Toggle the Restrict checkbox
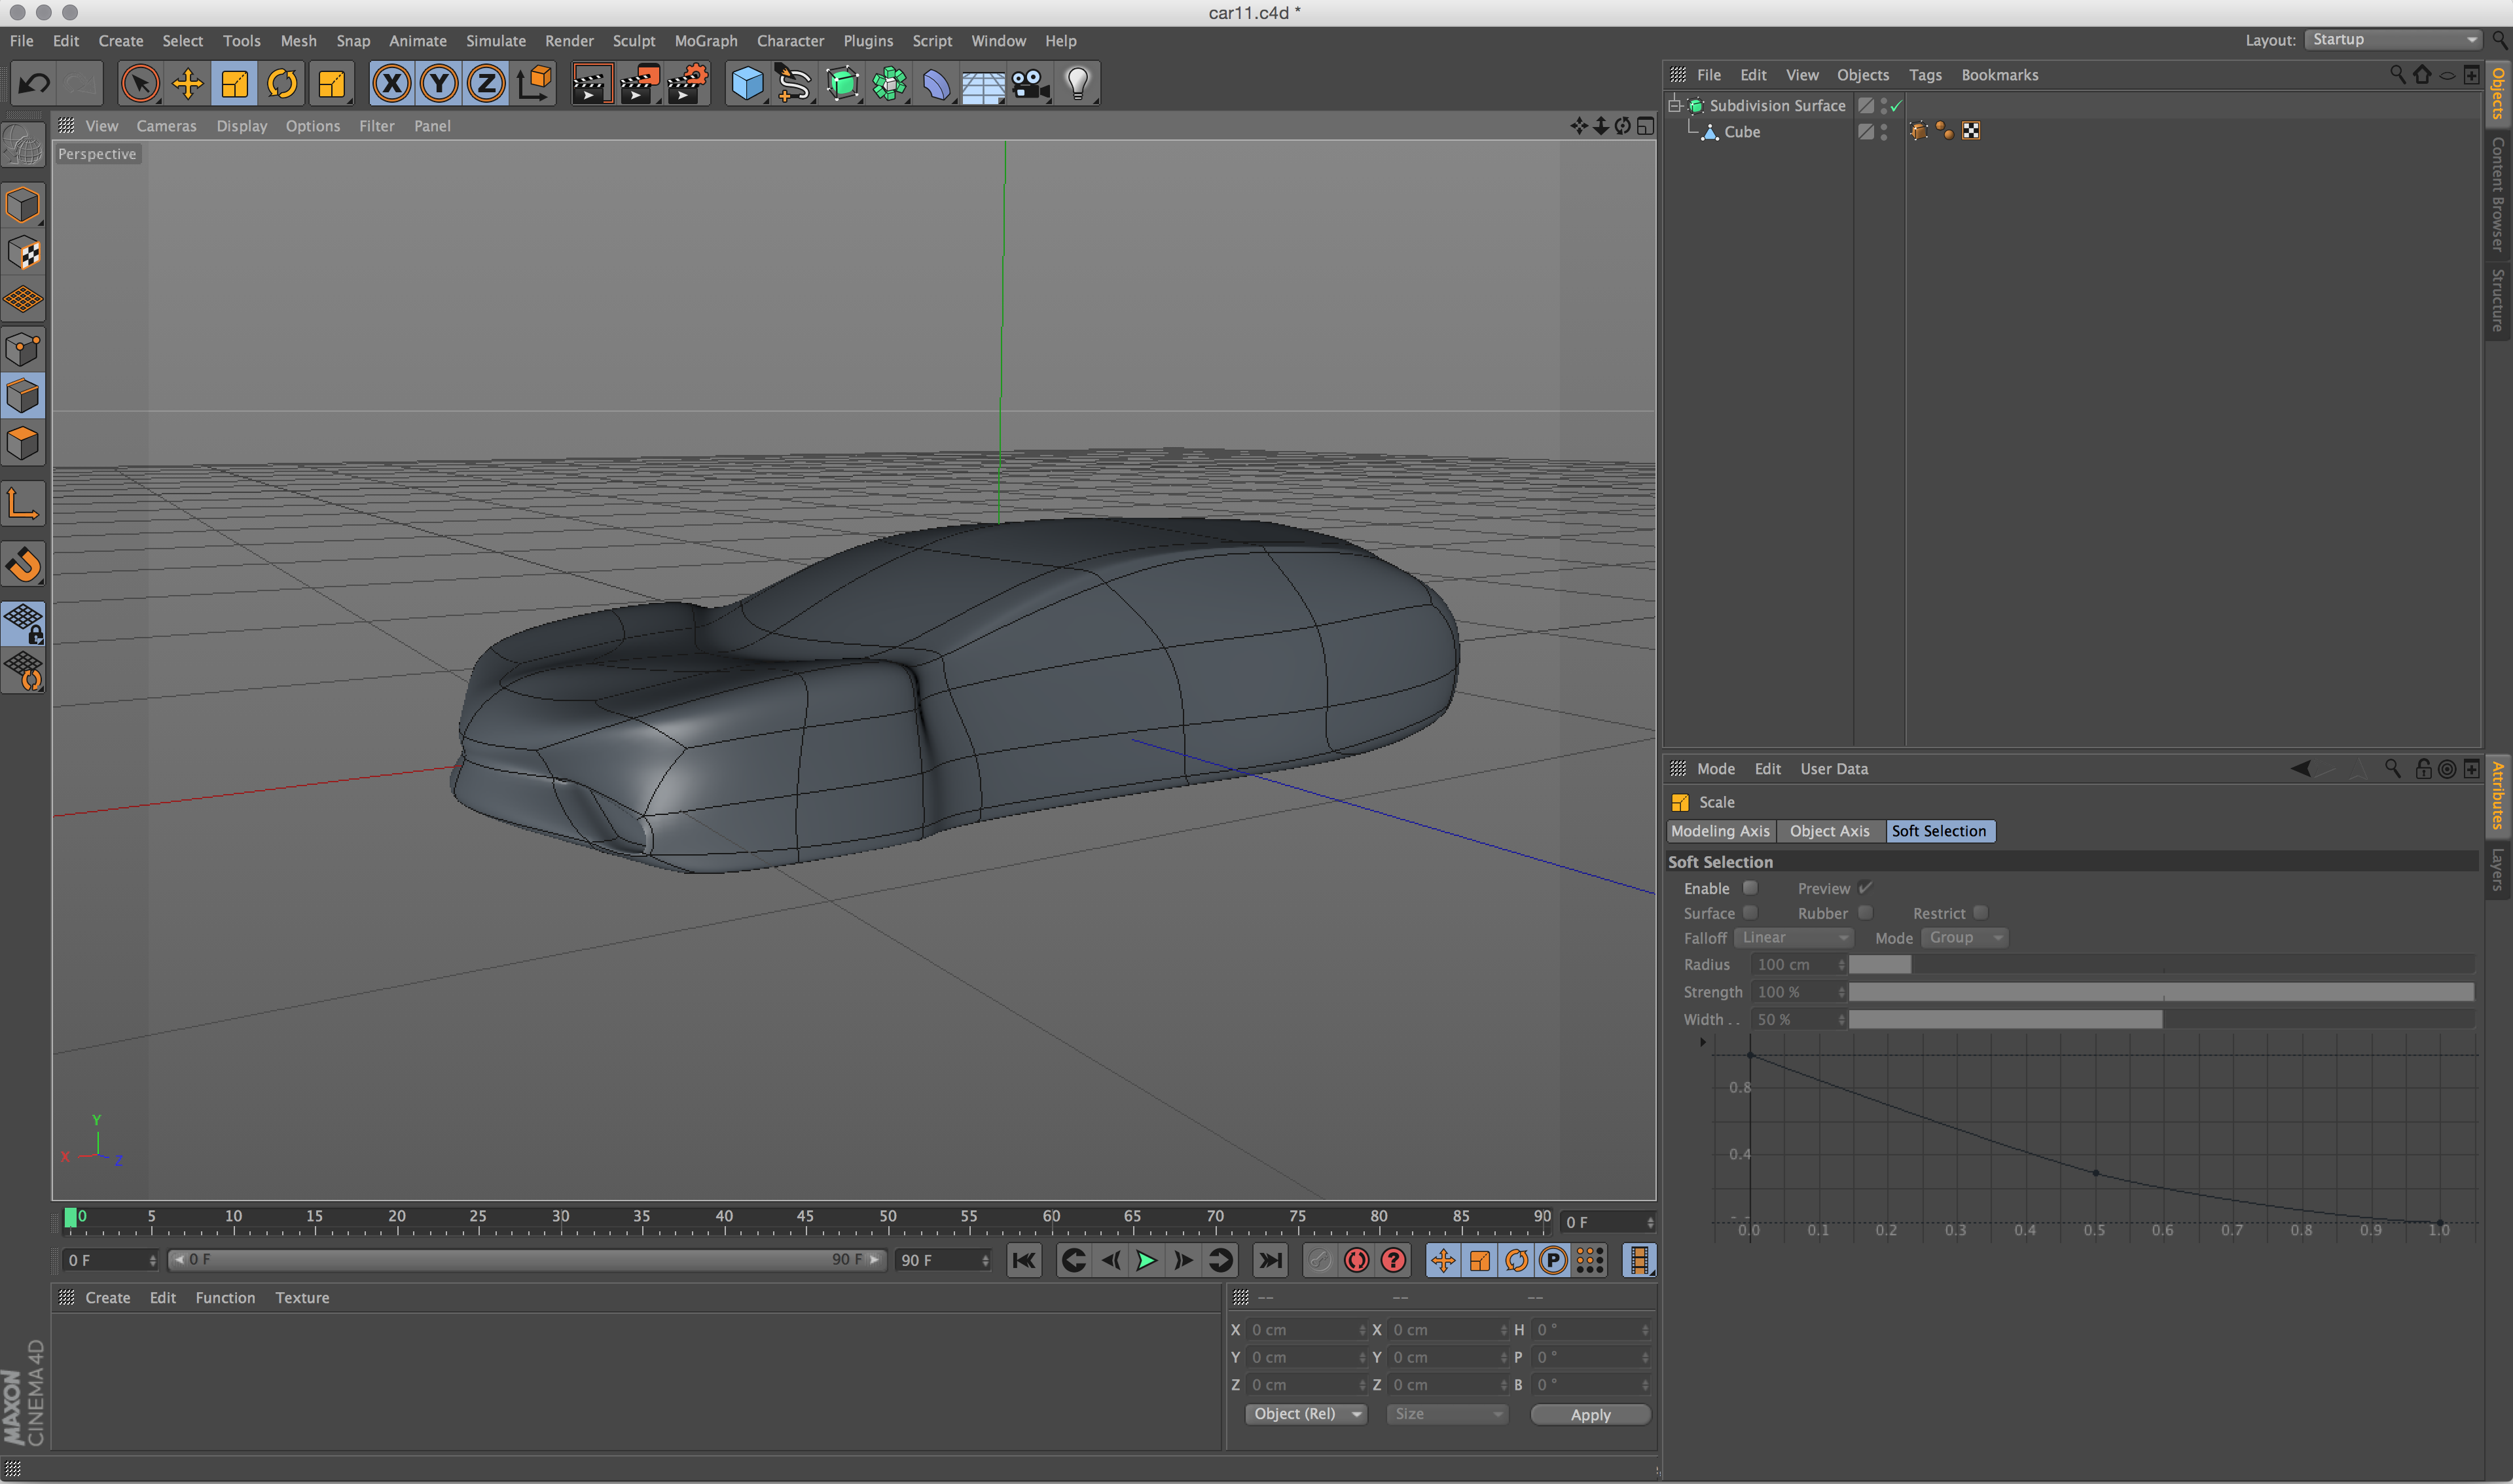The width and height of the screenshot is (2513, 1484). [1980, 913]
